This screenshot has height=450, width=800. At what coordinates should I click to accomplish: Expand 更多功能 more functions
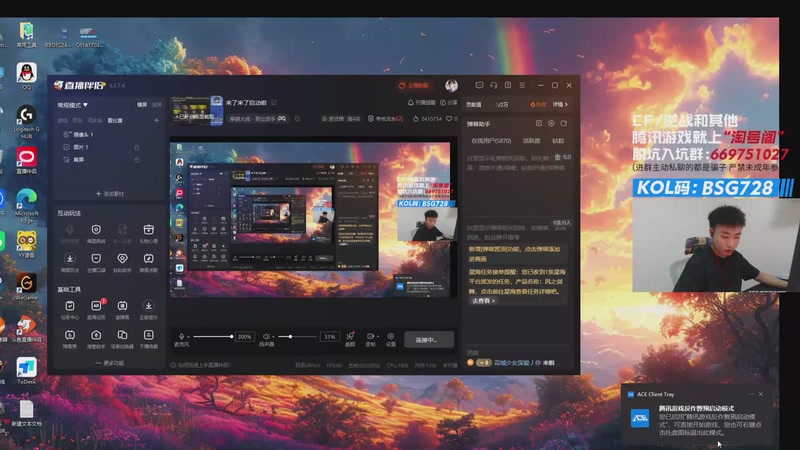(110, 363)
